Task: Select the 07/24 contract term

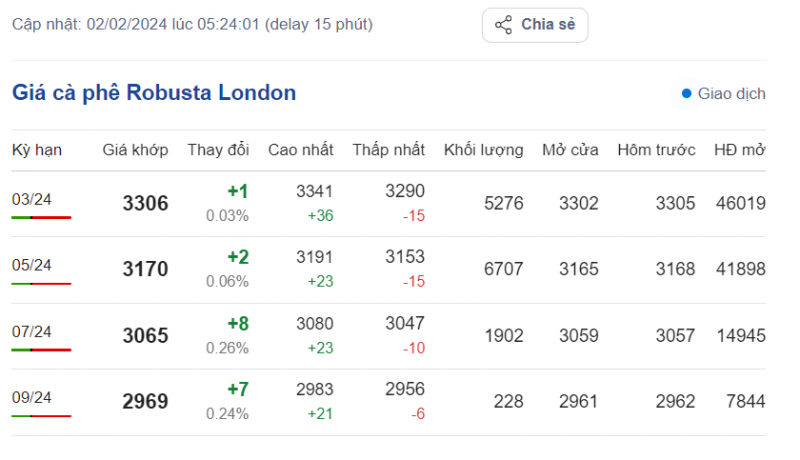Action: coord(32,331)
